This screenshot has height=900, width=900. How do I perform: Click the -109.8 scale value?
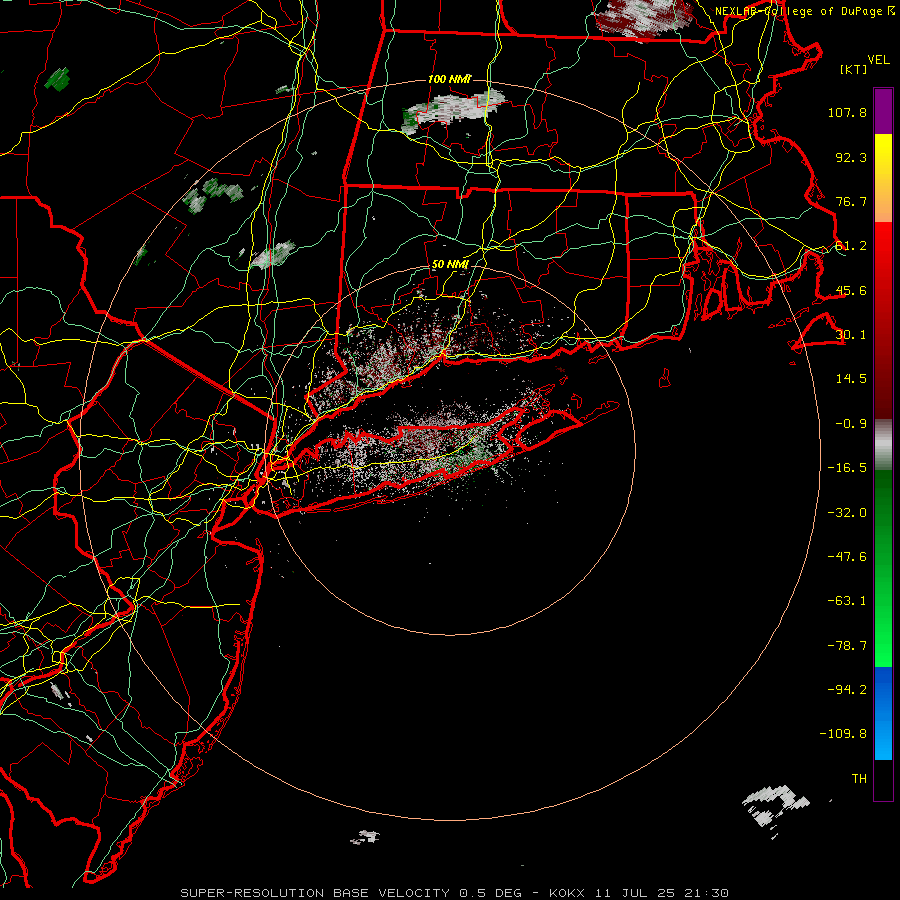click(x=843, y=734)
